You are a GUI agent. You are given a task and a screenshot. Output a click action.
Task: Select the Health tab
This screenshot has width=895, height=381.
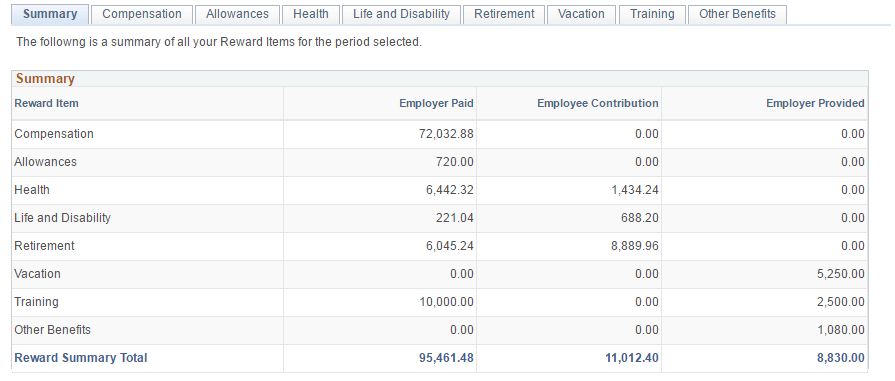click(x=311, y=14)
